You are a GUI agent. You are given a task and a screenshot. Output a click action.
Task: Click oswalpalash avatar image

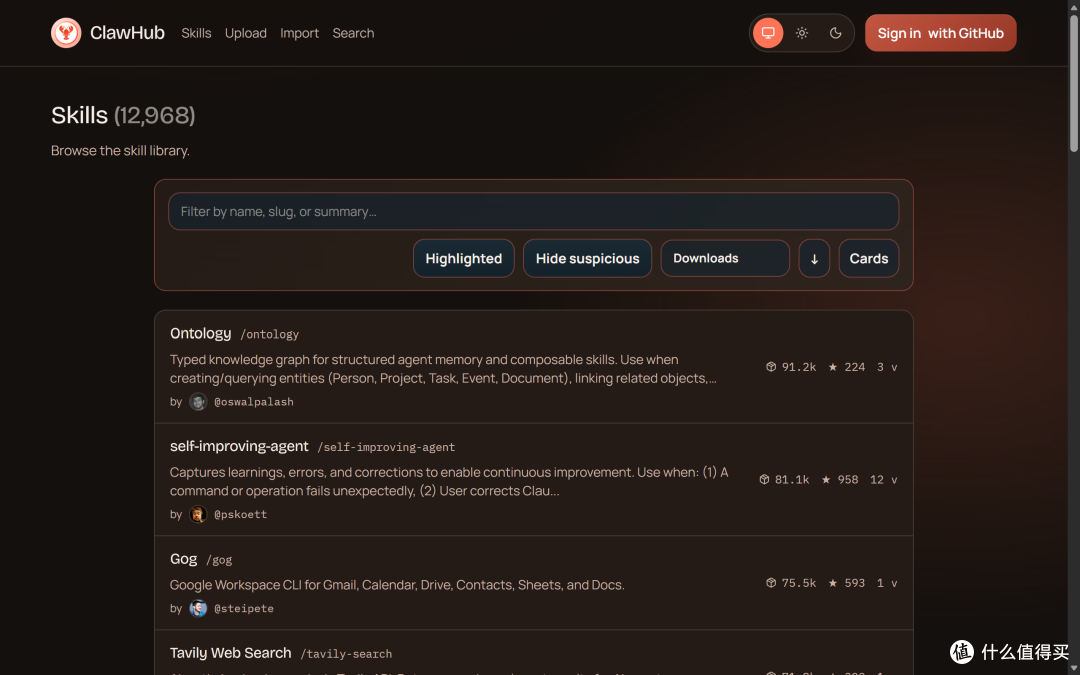pos(198,402)
